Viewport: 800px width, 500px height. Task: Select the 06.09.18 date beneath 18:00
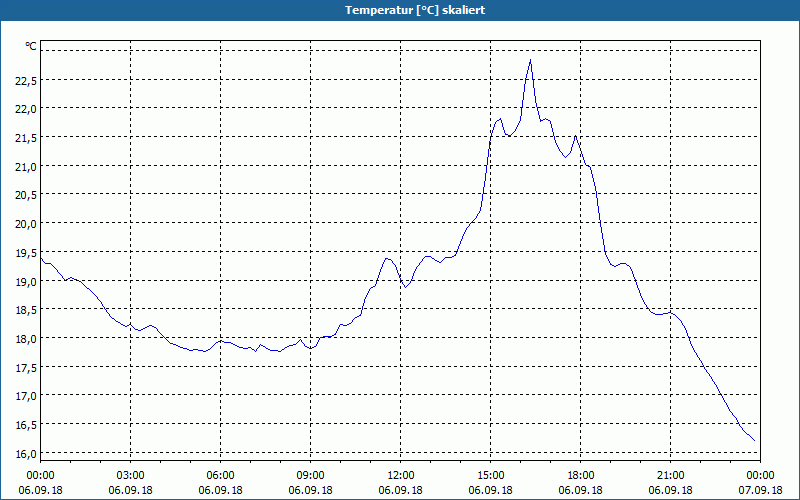click(x=581, y=490)
